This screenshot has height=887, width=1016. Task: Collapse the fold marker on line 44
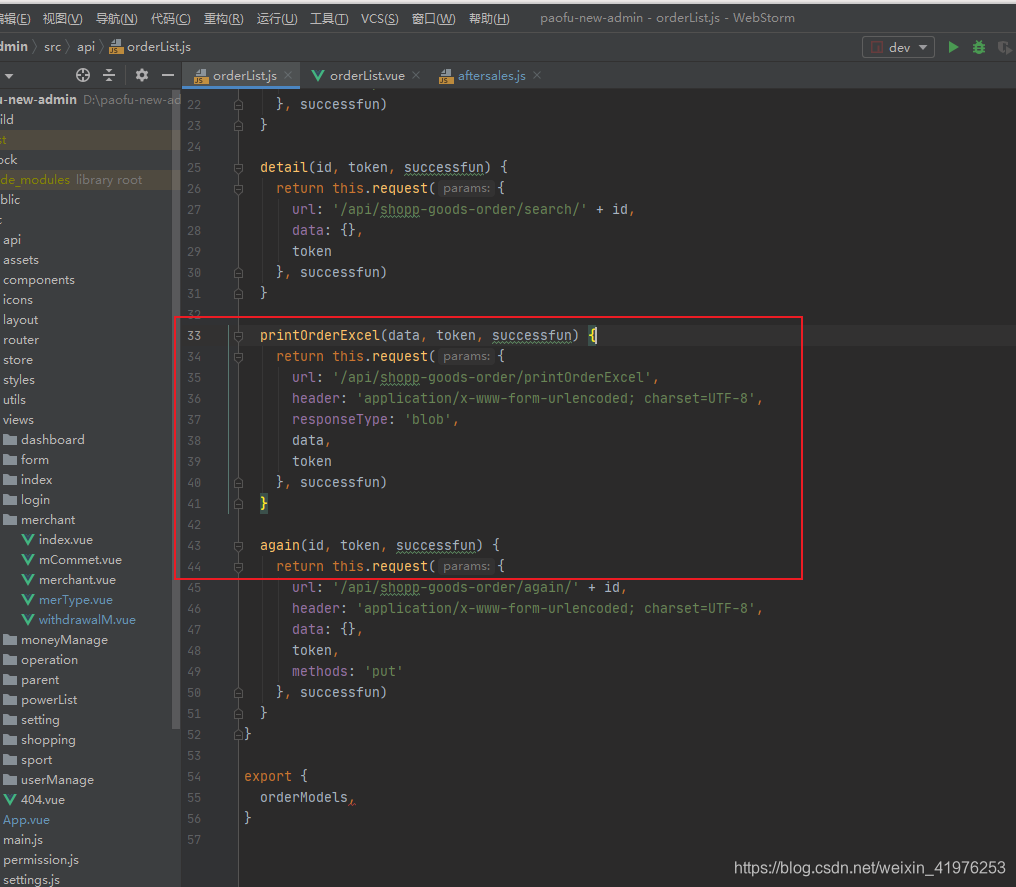(238, 566)
